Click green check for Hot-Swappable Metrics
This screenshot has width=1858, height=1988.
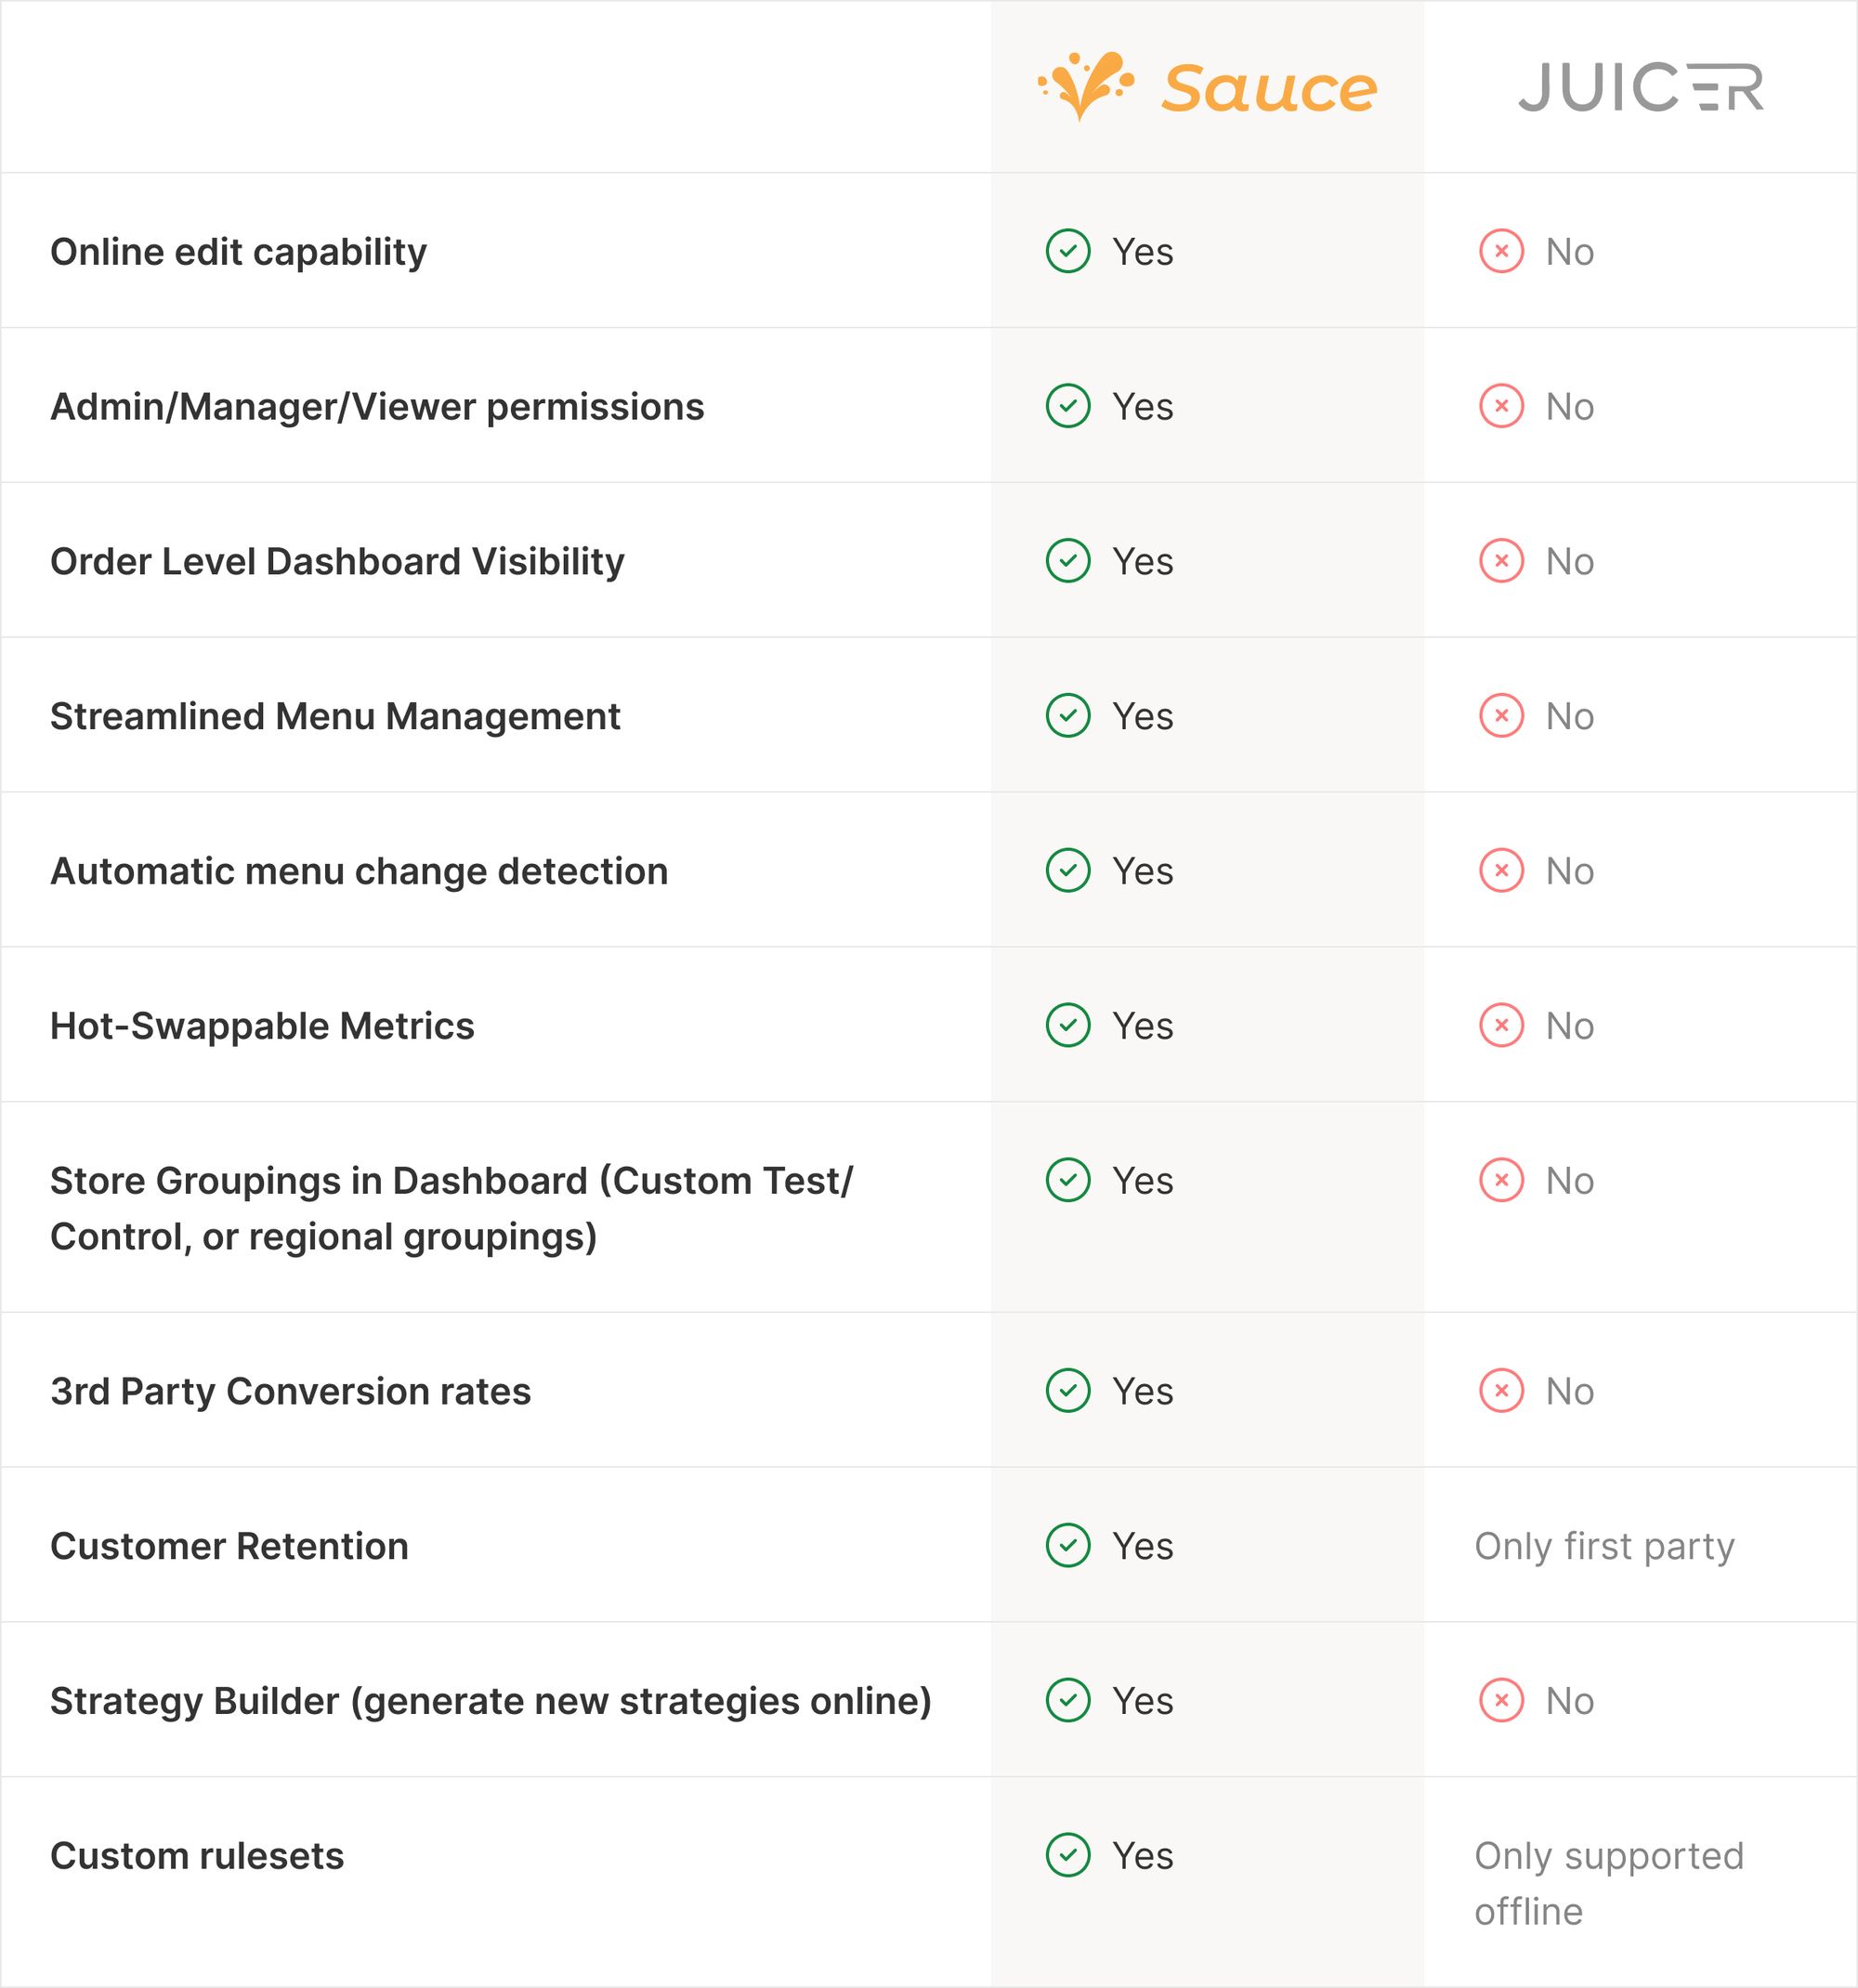(x=1068, y=1025)
